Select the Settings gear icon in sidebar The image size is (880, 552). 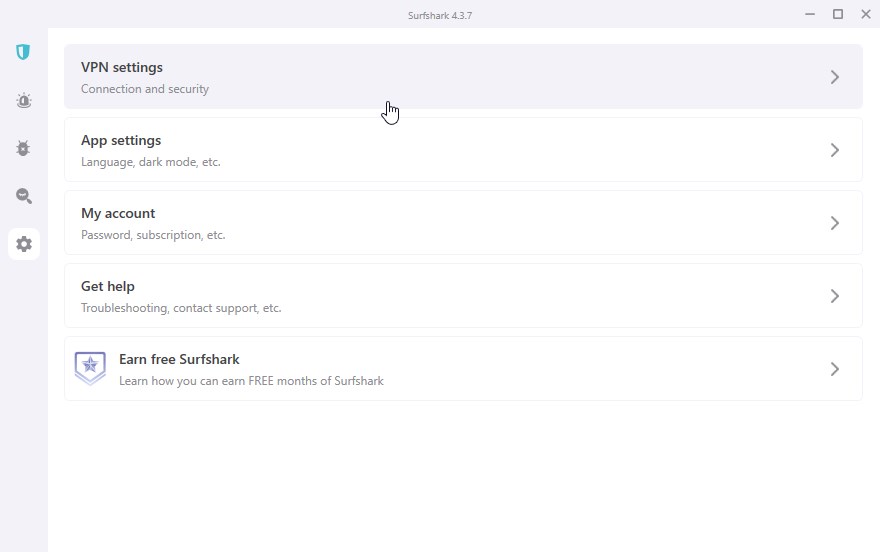tap(24, 244)
